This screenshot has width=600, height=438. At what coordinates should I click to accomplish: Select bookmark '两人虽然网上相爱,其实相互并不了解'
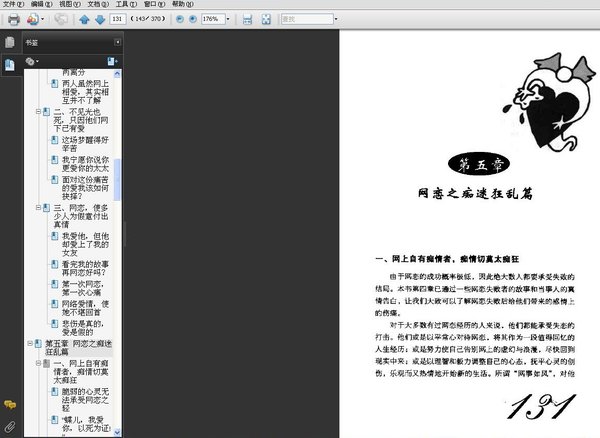point(85,92)
